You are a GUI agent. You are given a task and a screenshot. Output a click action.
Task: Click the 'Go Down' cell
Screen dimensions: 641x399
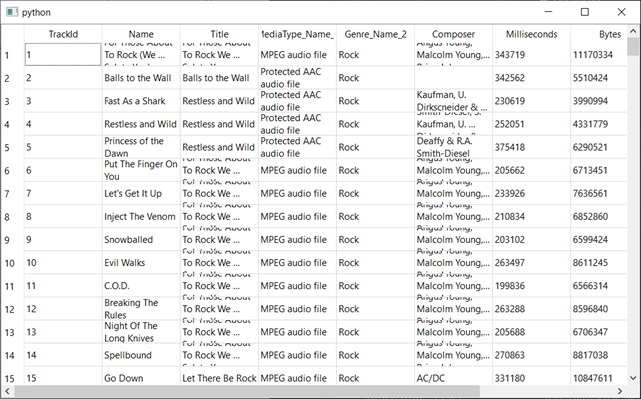click(141, 376)
